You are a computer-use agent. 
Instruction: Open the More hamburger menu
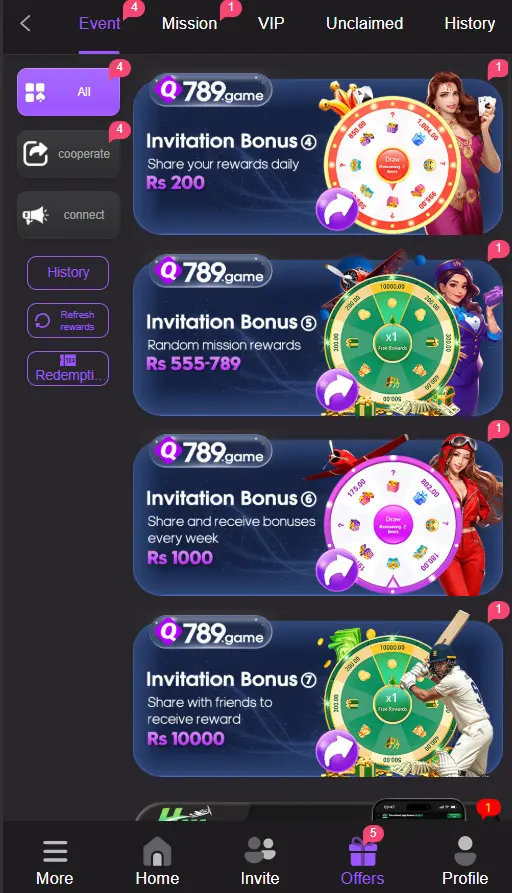pyautogui.click(x=55, y=852)
